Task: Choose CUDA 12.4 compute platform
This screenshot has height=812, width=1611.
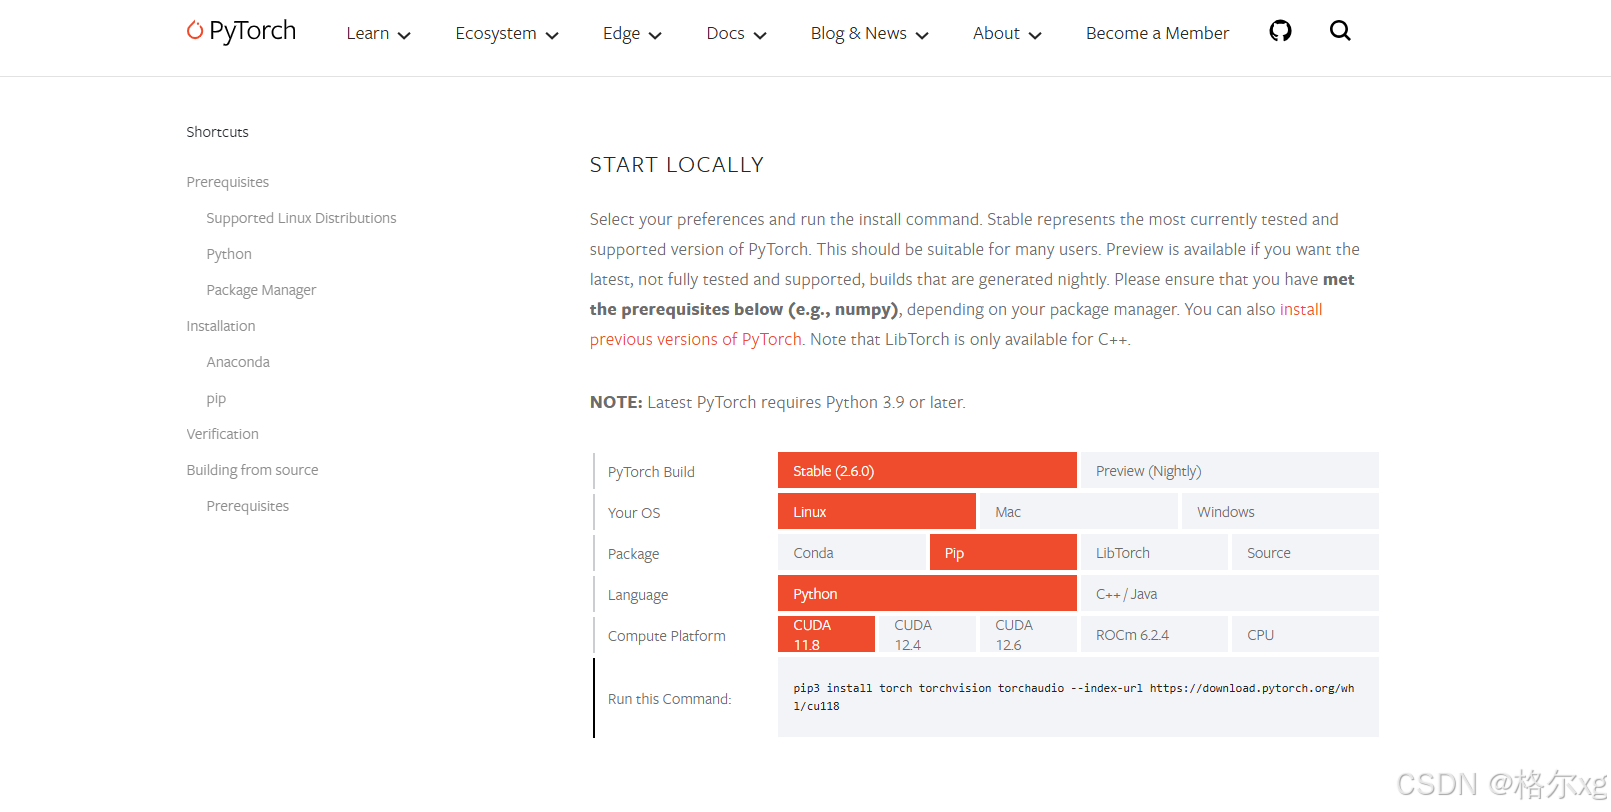Action: pos(927,634)
